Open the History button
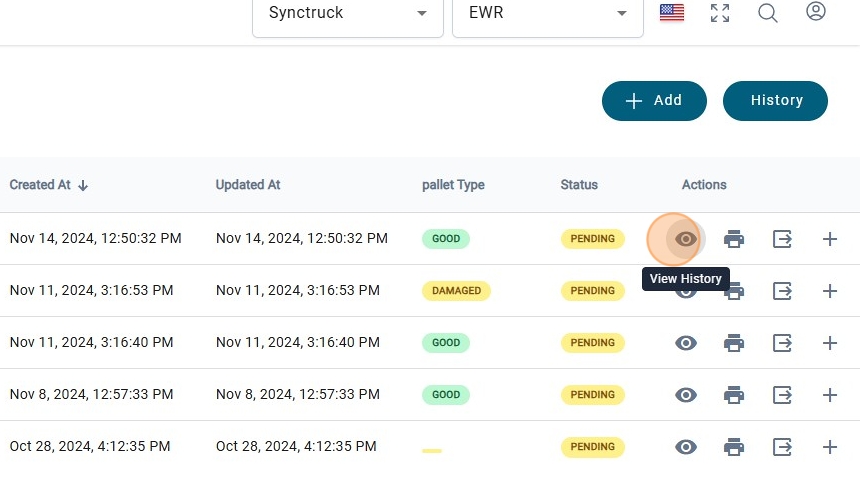860x481 pixels. coord(776,101)
